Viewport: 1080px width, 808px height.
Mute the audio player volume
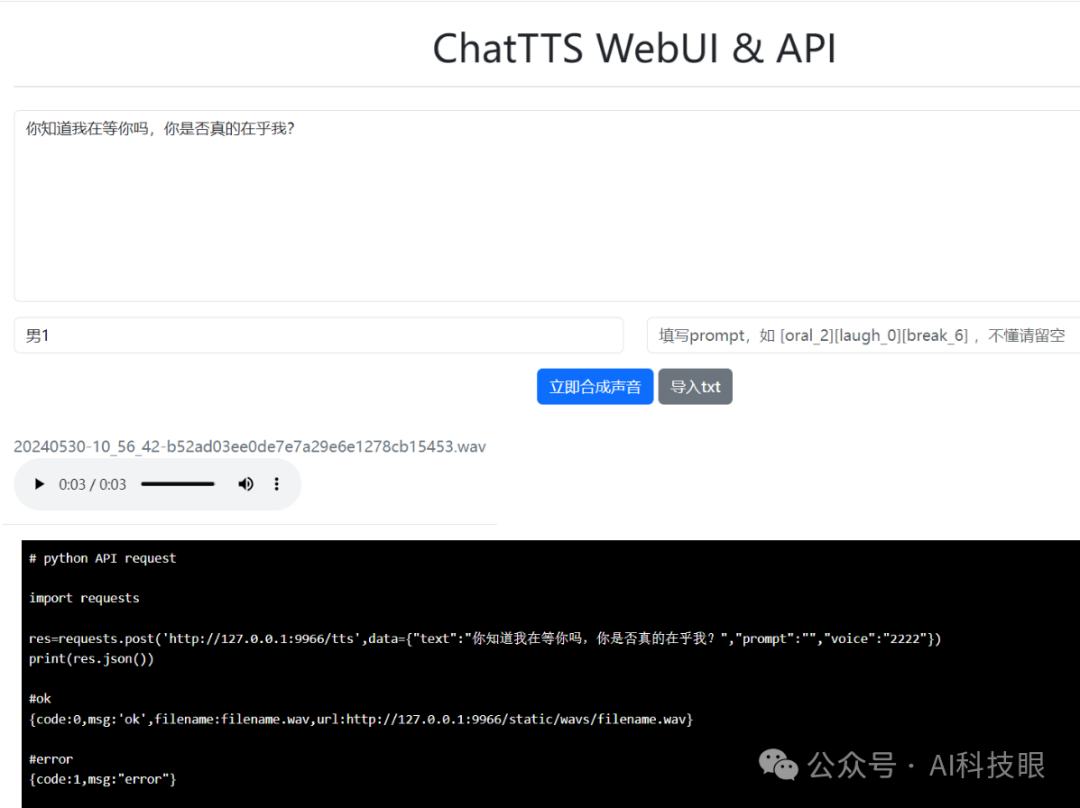pyautogui.click(x=245, y=485)
